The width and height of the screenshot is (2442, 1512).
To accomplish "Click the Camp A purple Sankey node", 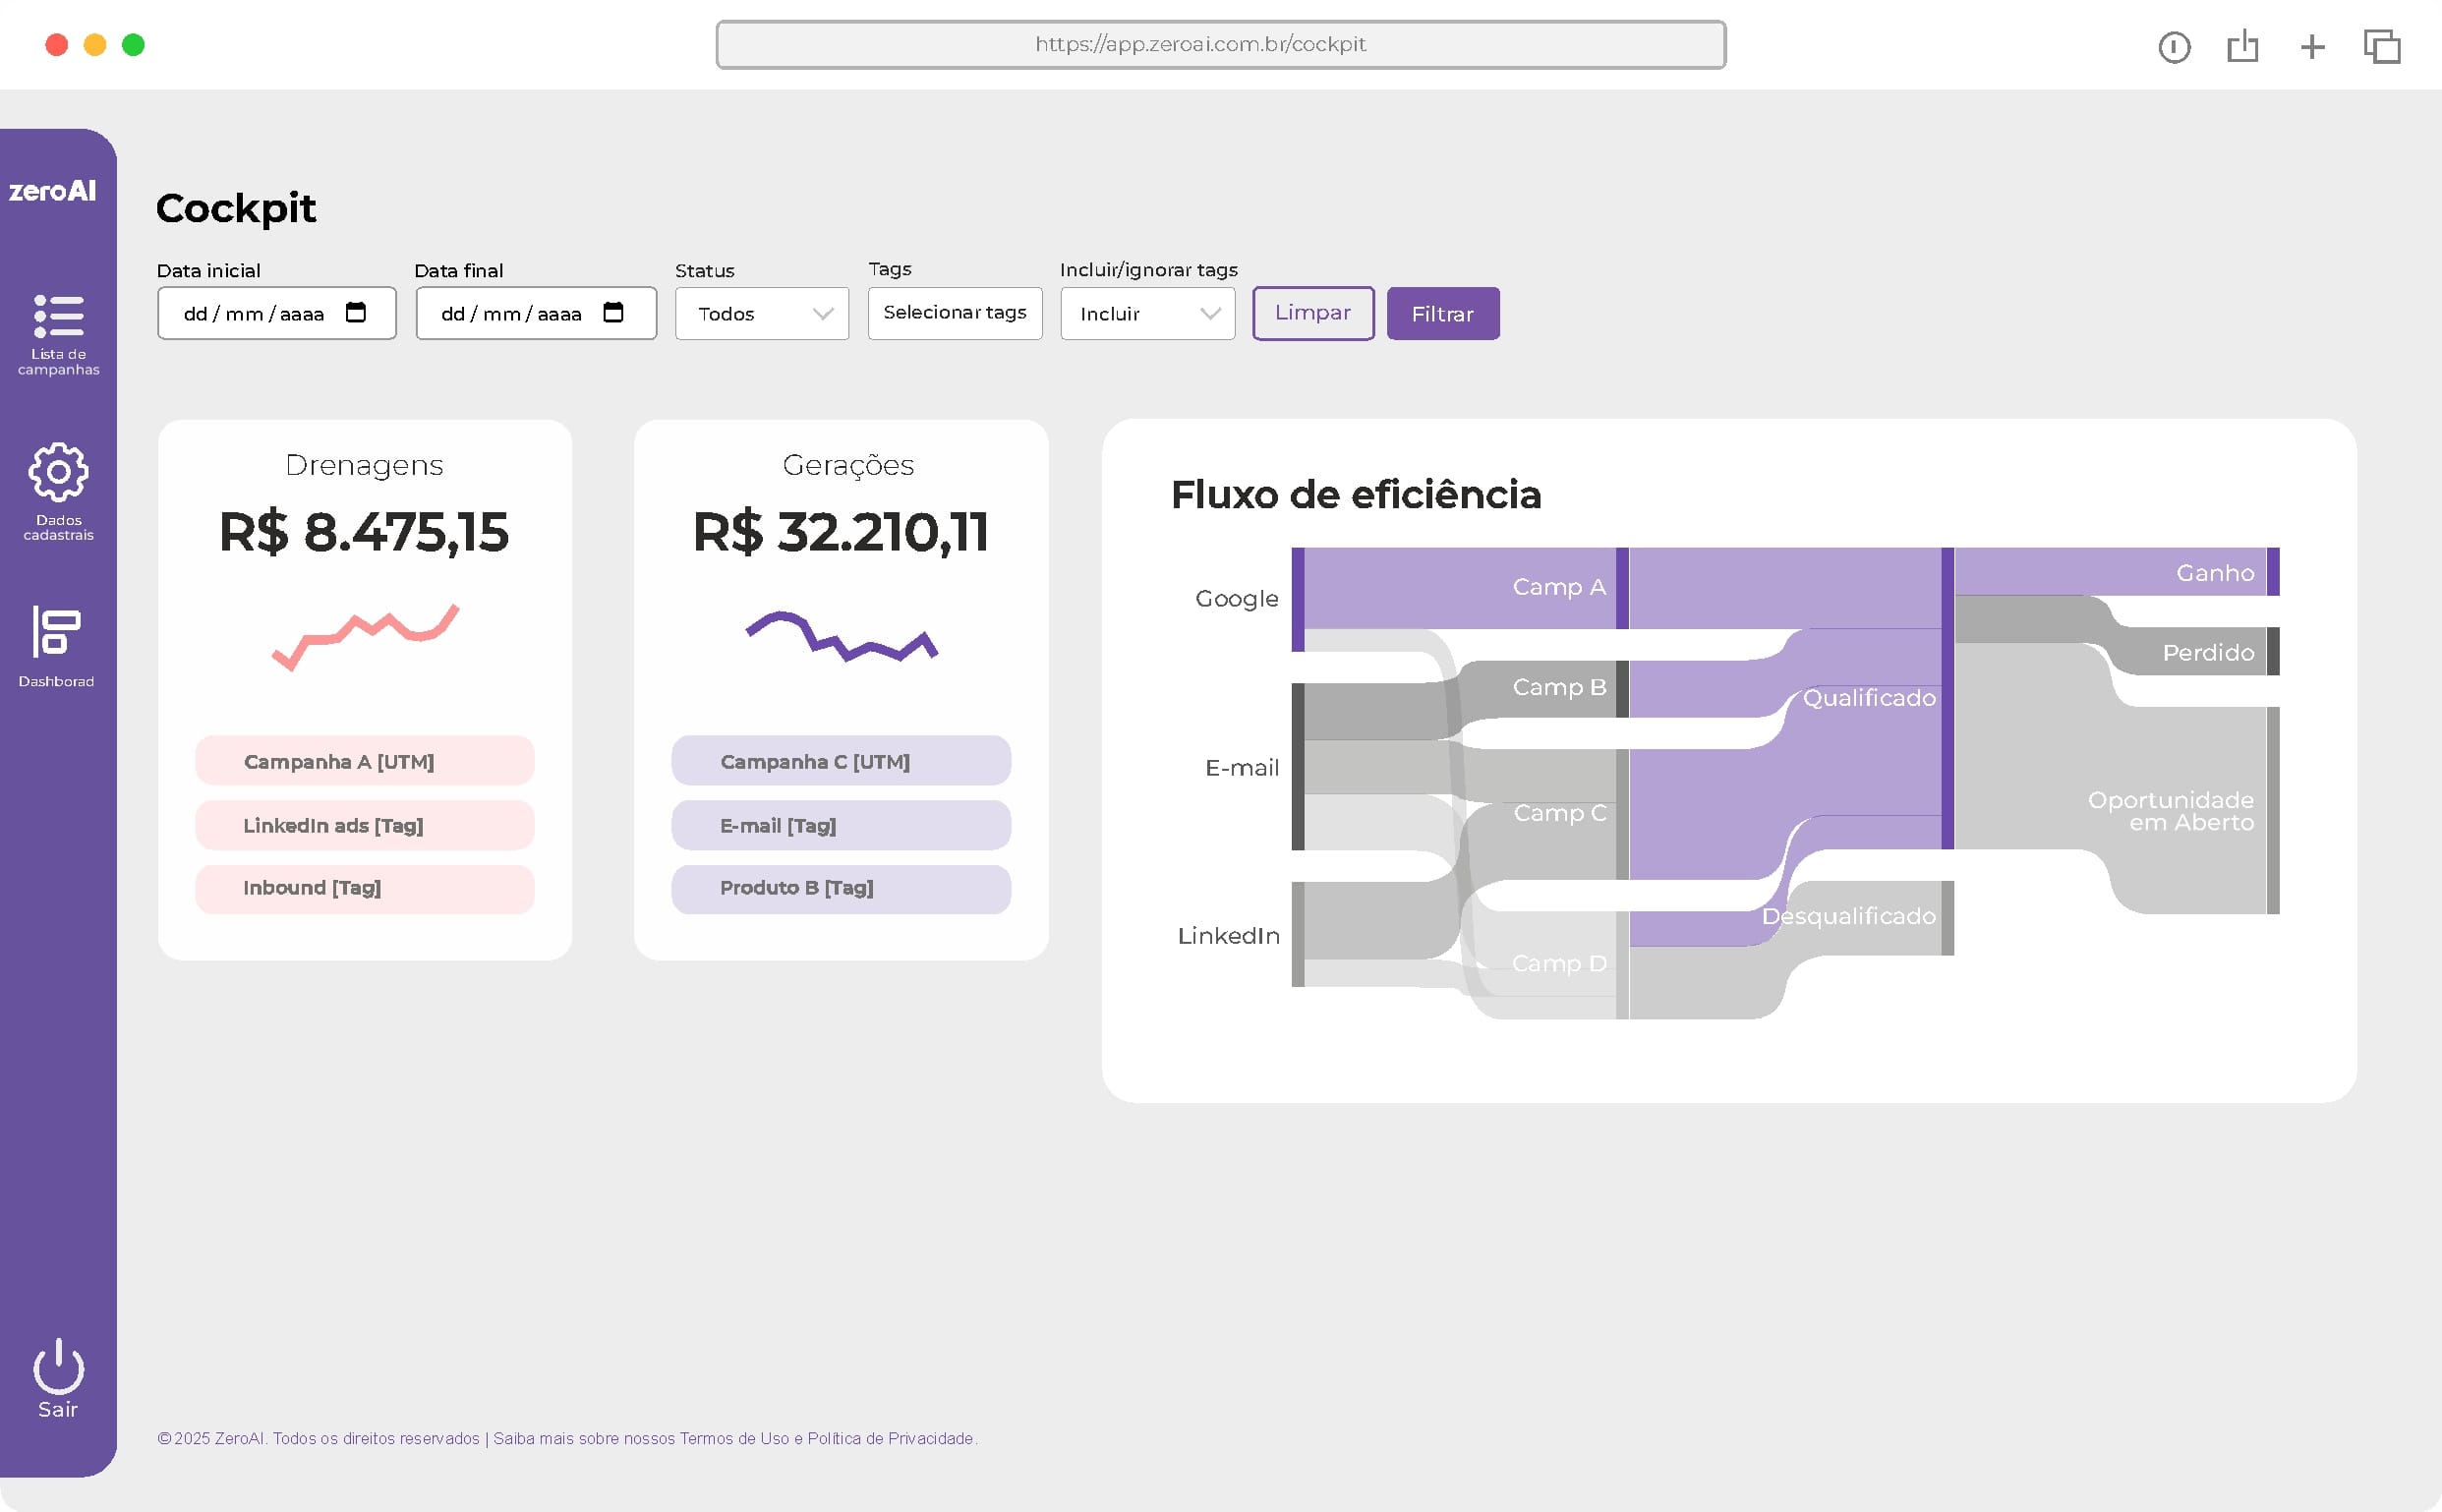I will pos(1621,588).
